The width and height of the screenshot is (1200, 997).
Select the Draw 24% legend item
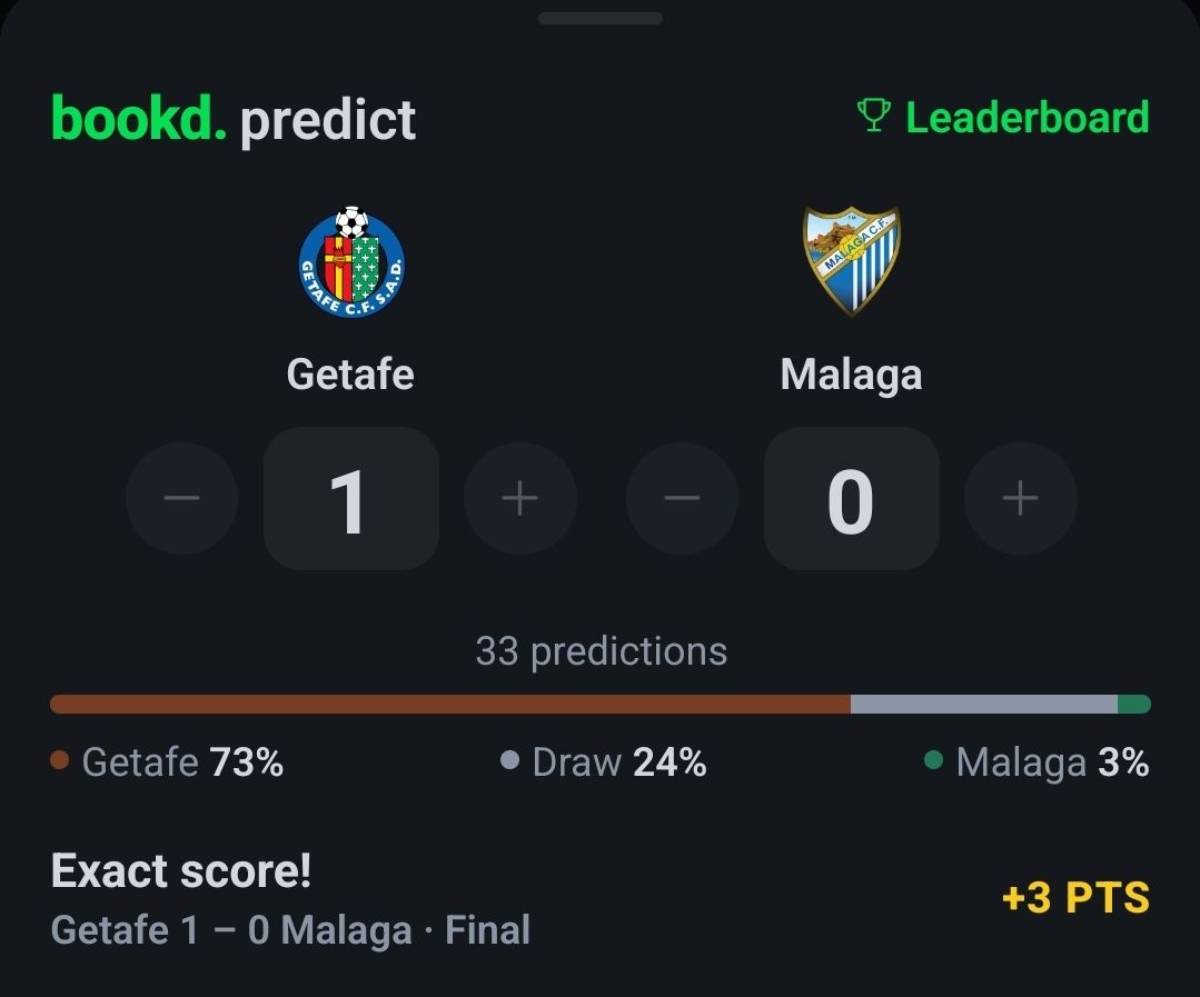[603, 763]
